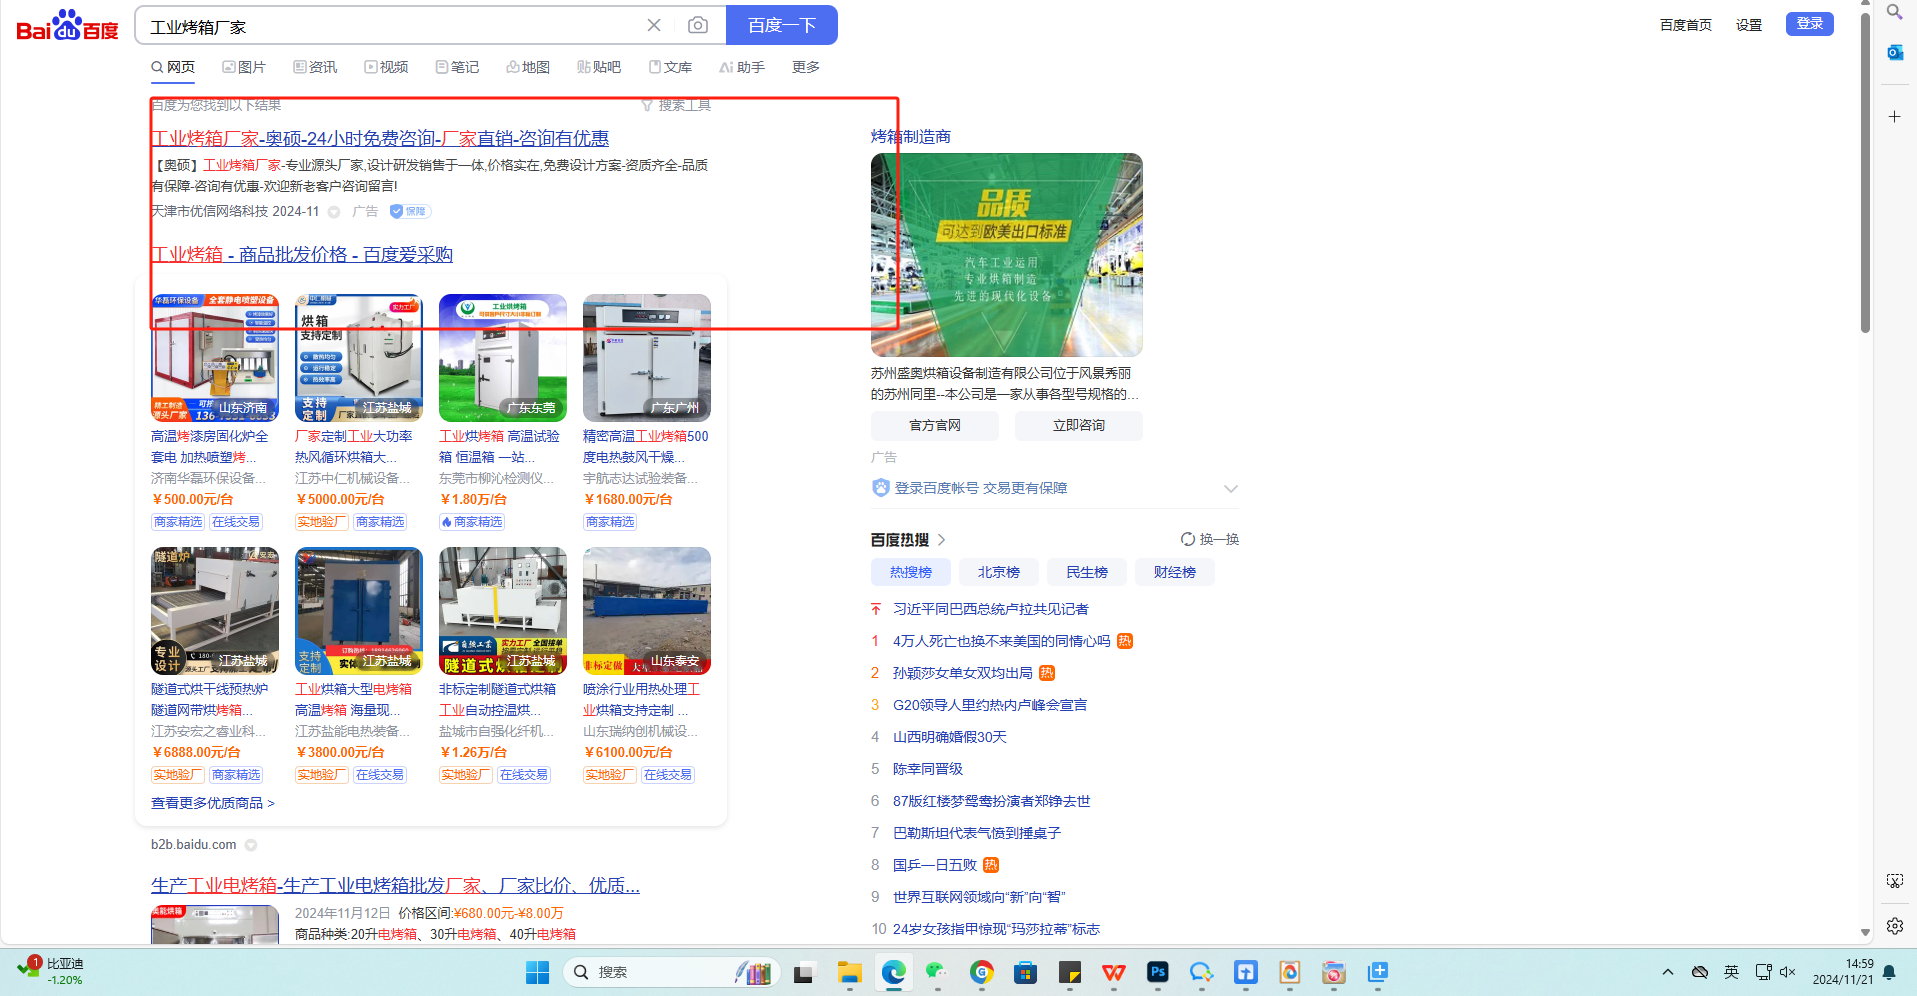Open hot search 山西明确婚假30天

click(x=950, y=737)
